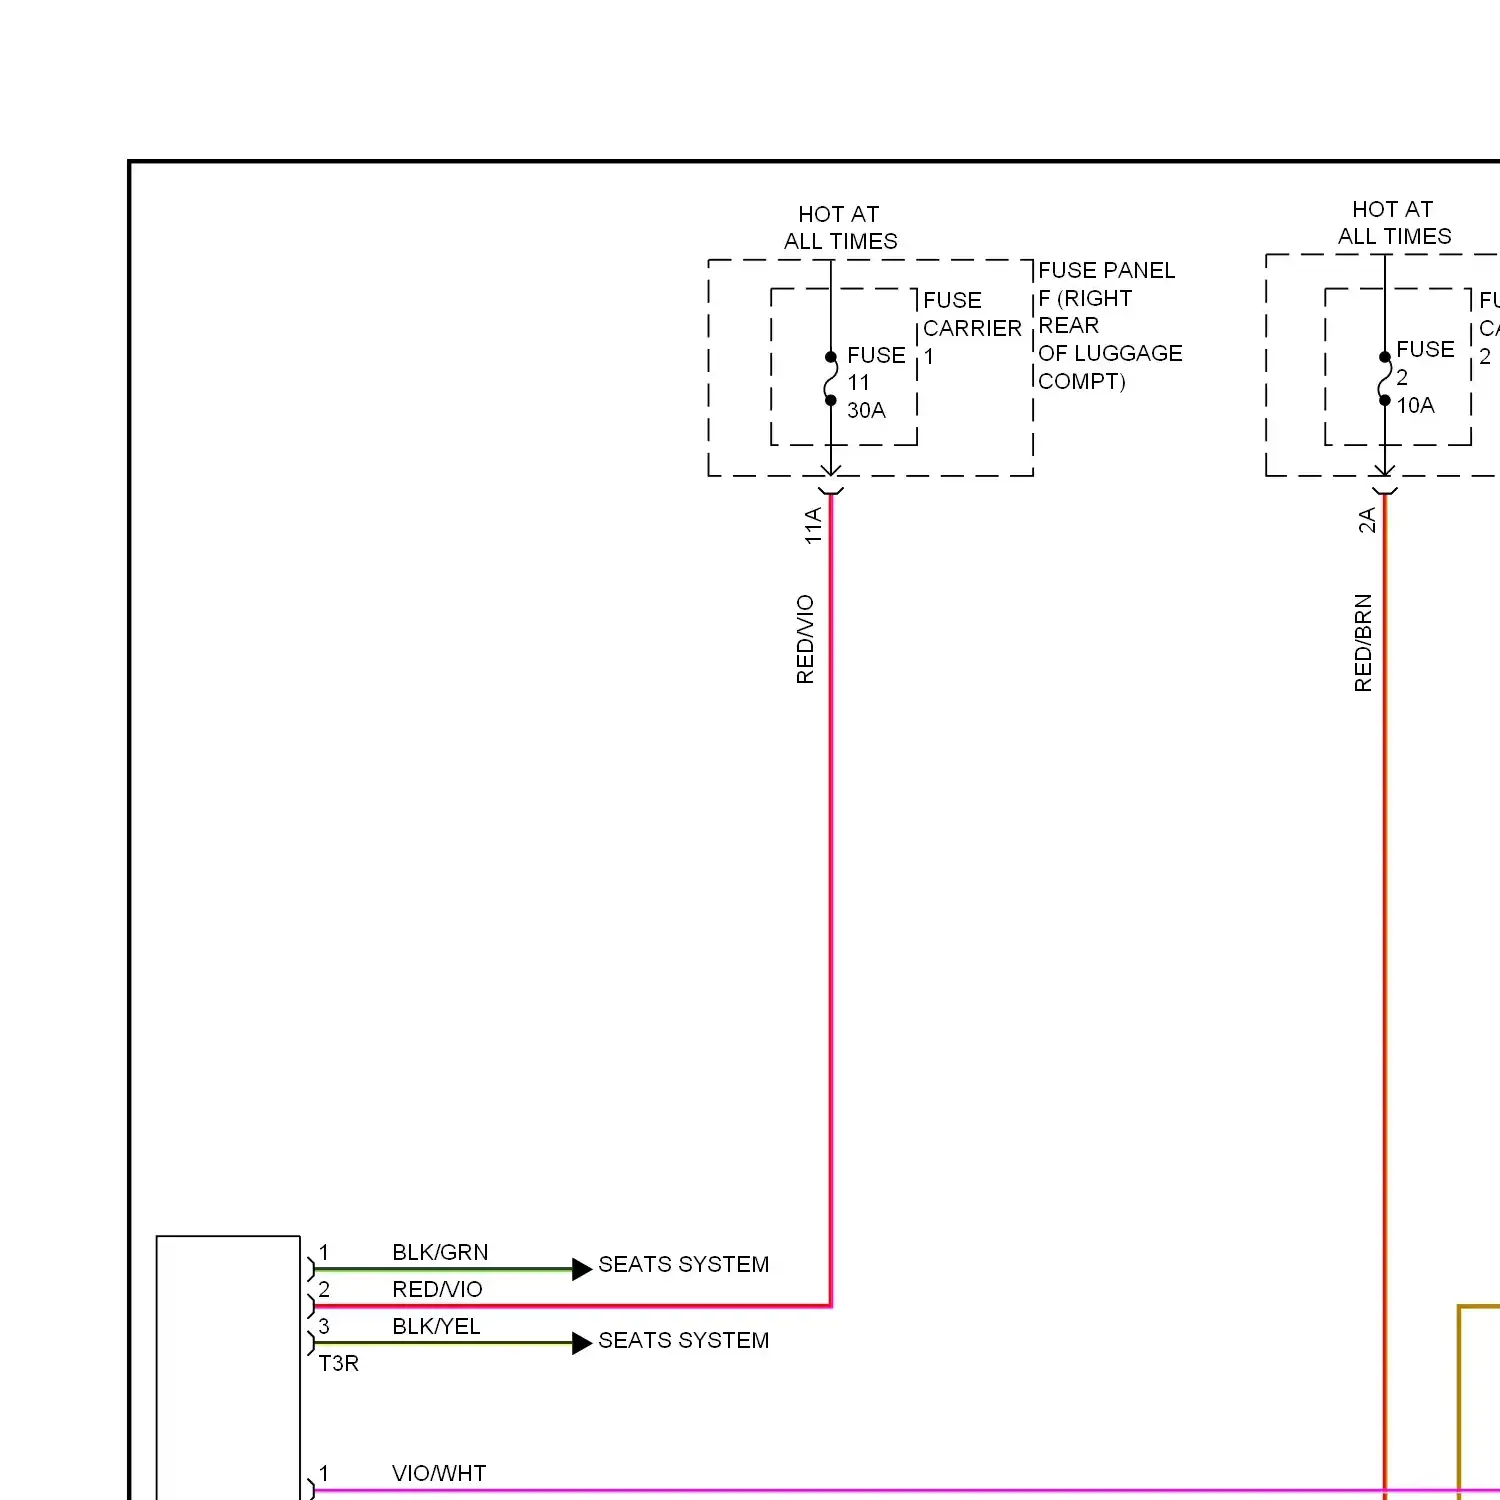Click the connector terminal below fuse 2
The width and height of the screenshot is (1500, 1500).
[x=1385, y=489]
